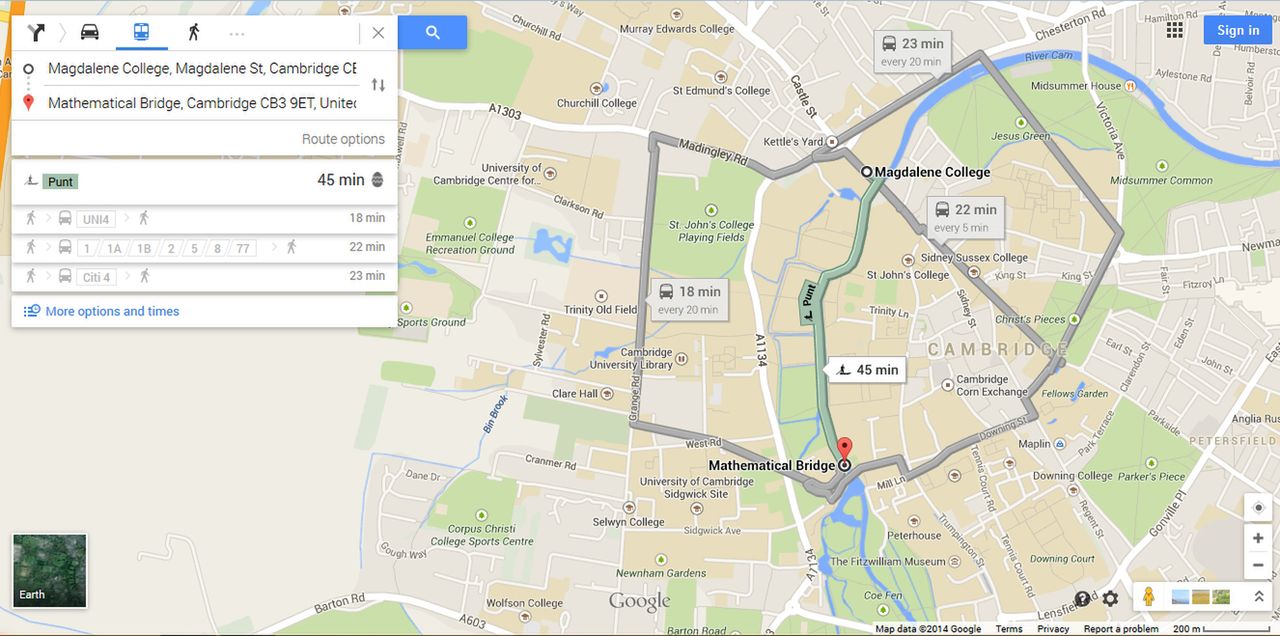Click Cambridge University Library marker
The width and height of the screenshot is (1280, 636).
pyautogui.click(x=681, y=358)
